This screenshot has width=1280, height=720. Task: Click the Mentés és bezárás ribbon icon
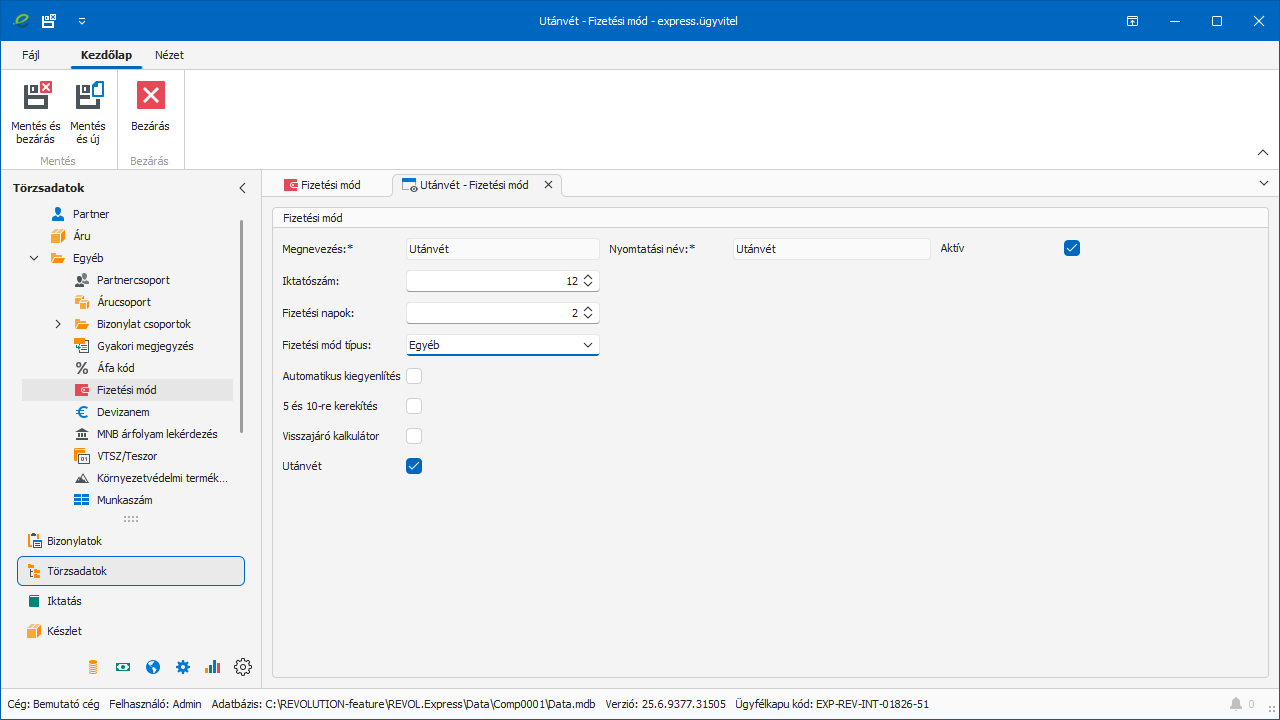(36, 96)
